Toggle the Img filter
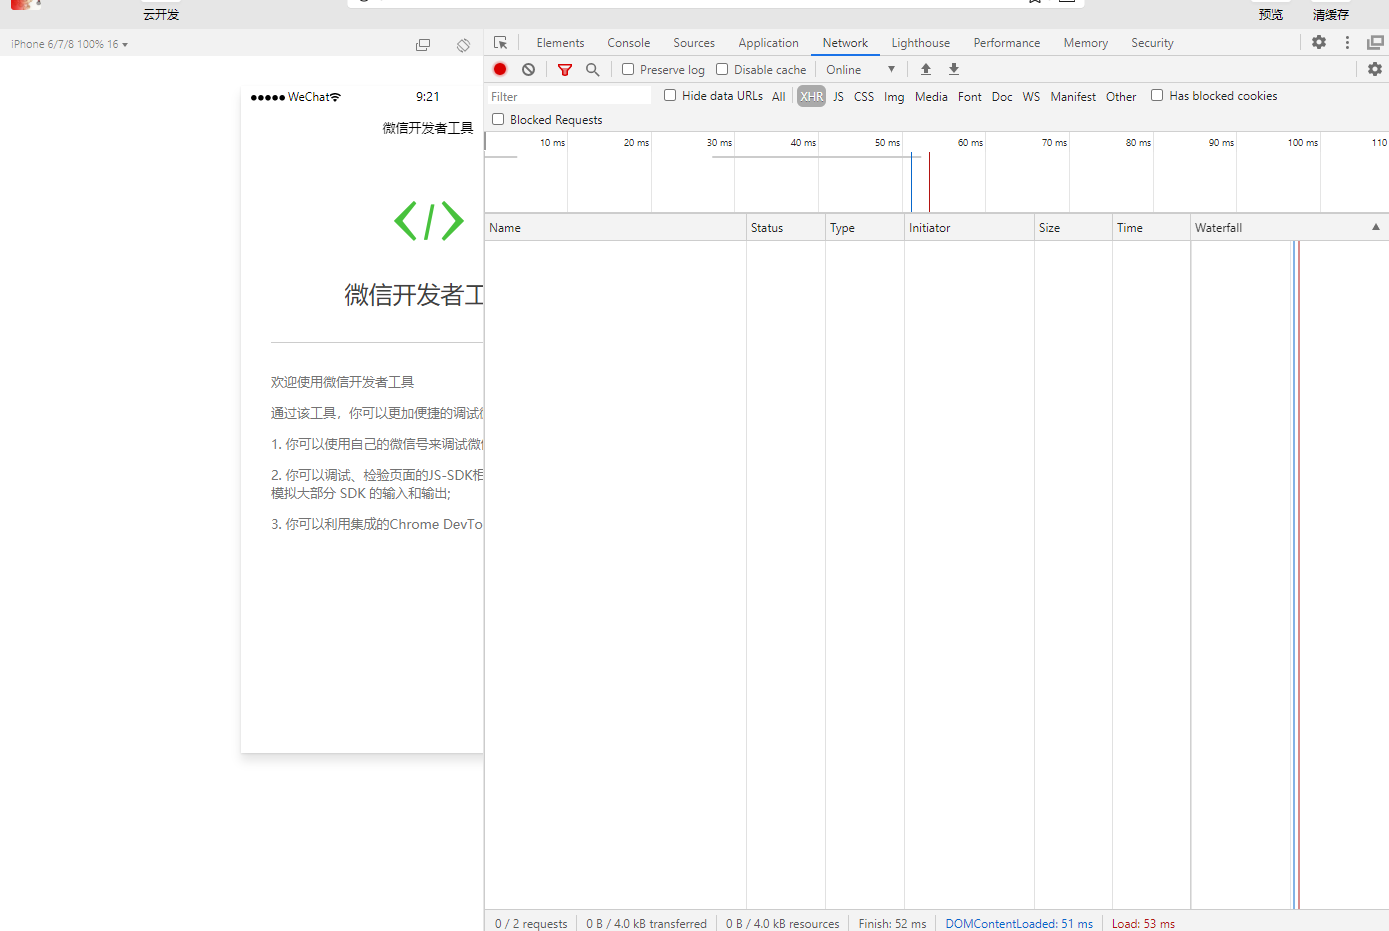The image size is (1389, 931). [x=894, y=96]
